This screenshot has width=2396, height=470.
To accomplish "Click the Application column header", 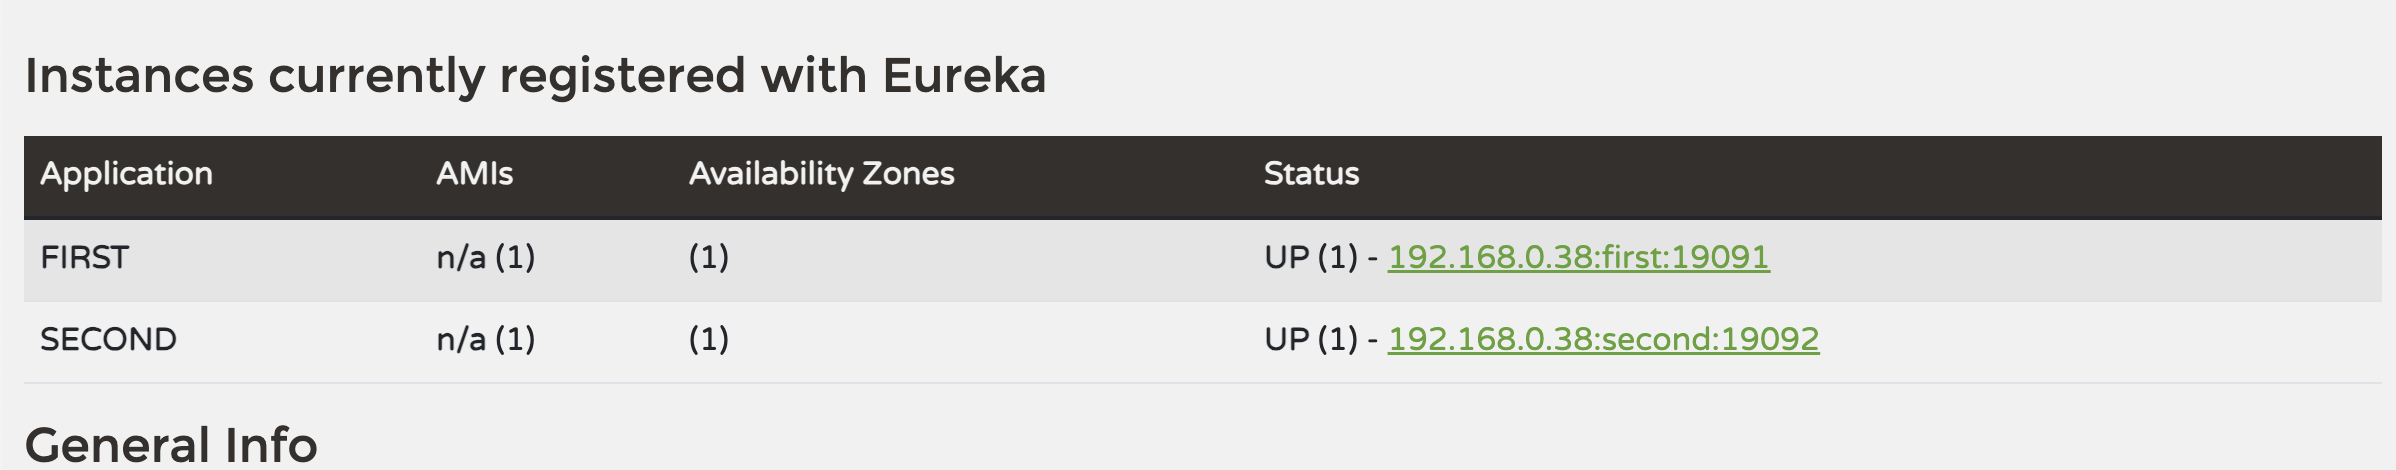I will (x=126, y=174).
